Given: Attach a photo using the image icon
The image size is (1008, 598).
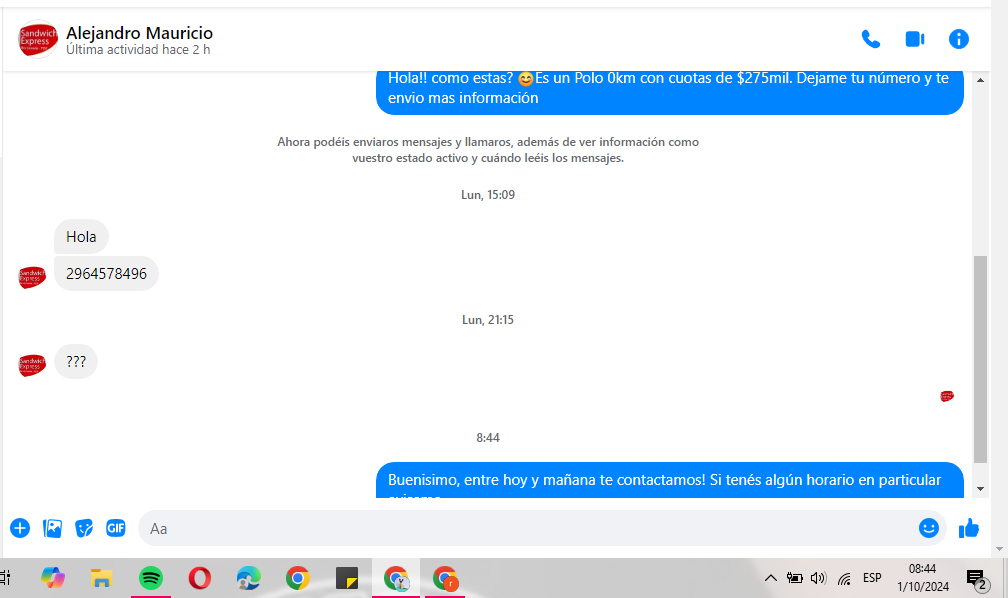Looking at the screenshot, I should click(52, 528).
